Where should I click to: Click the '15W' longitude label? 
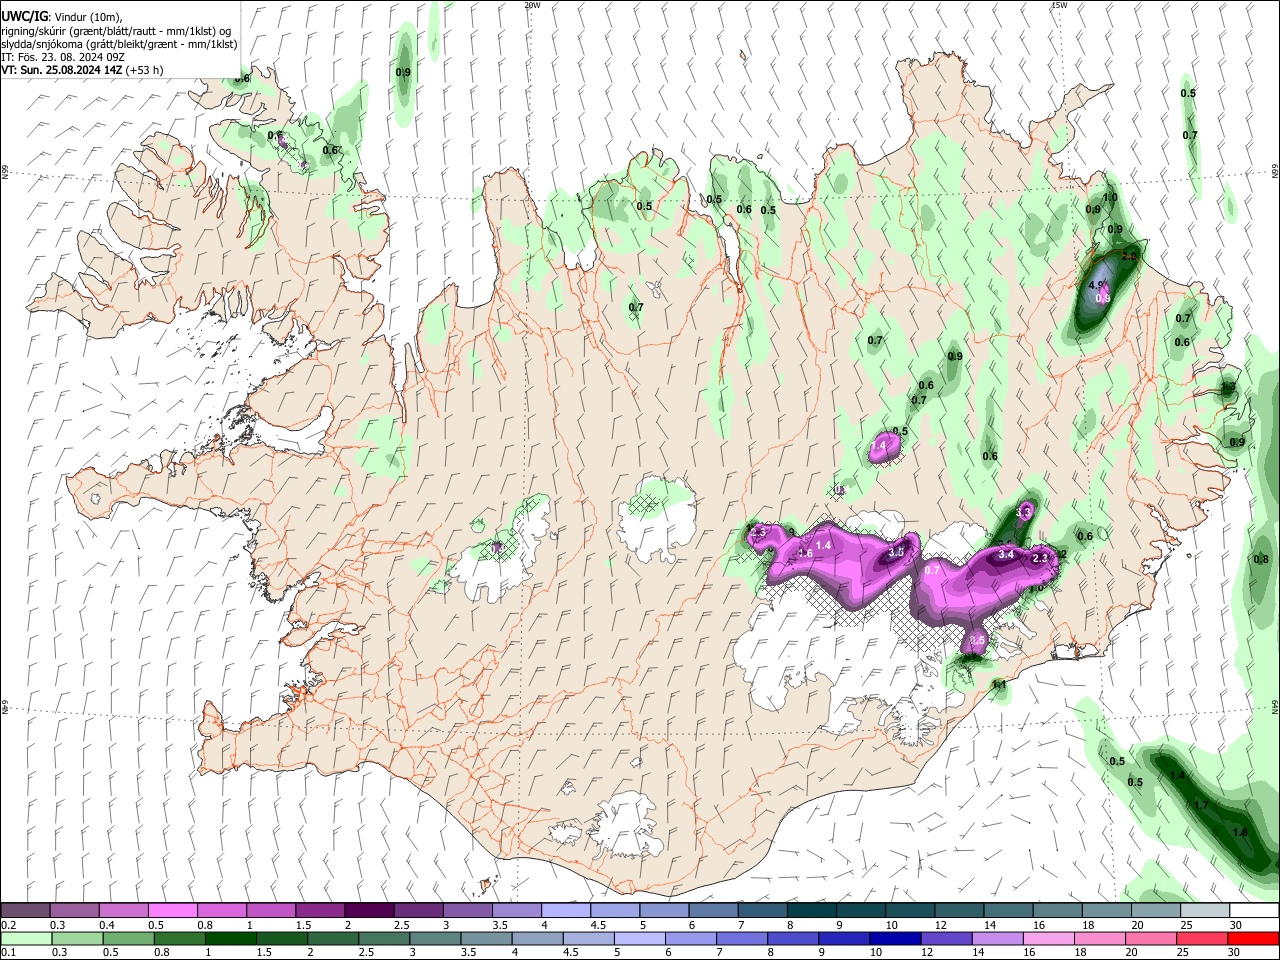(x=1059, y=5)
